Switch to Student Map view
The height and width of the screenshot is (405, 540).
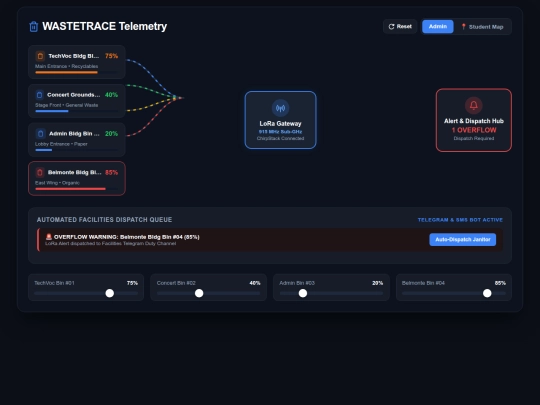point(482,27)
